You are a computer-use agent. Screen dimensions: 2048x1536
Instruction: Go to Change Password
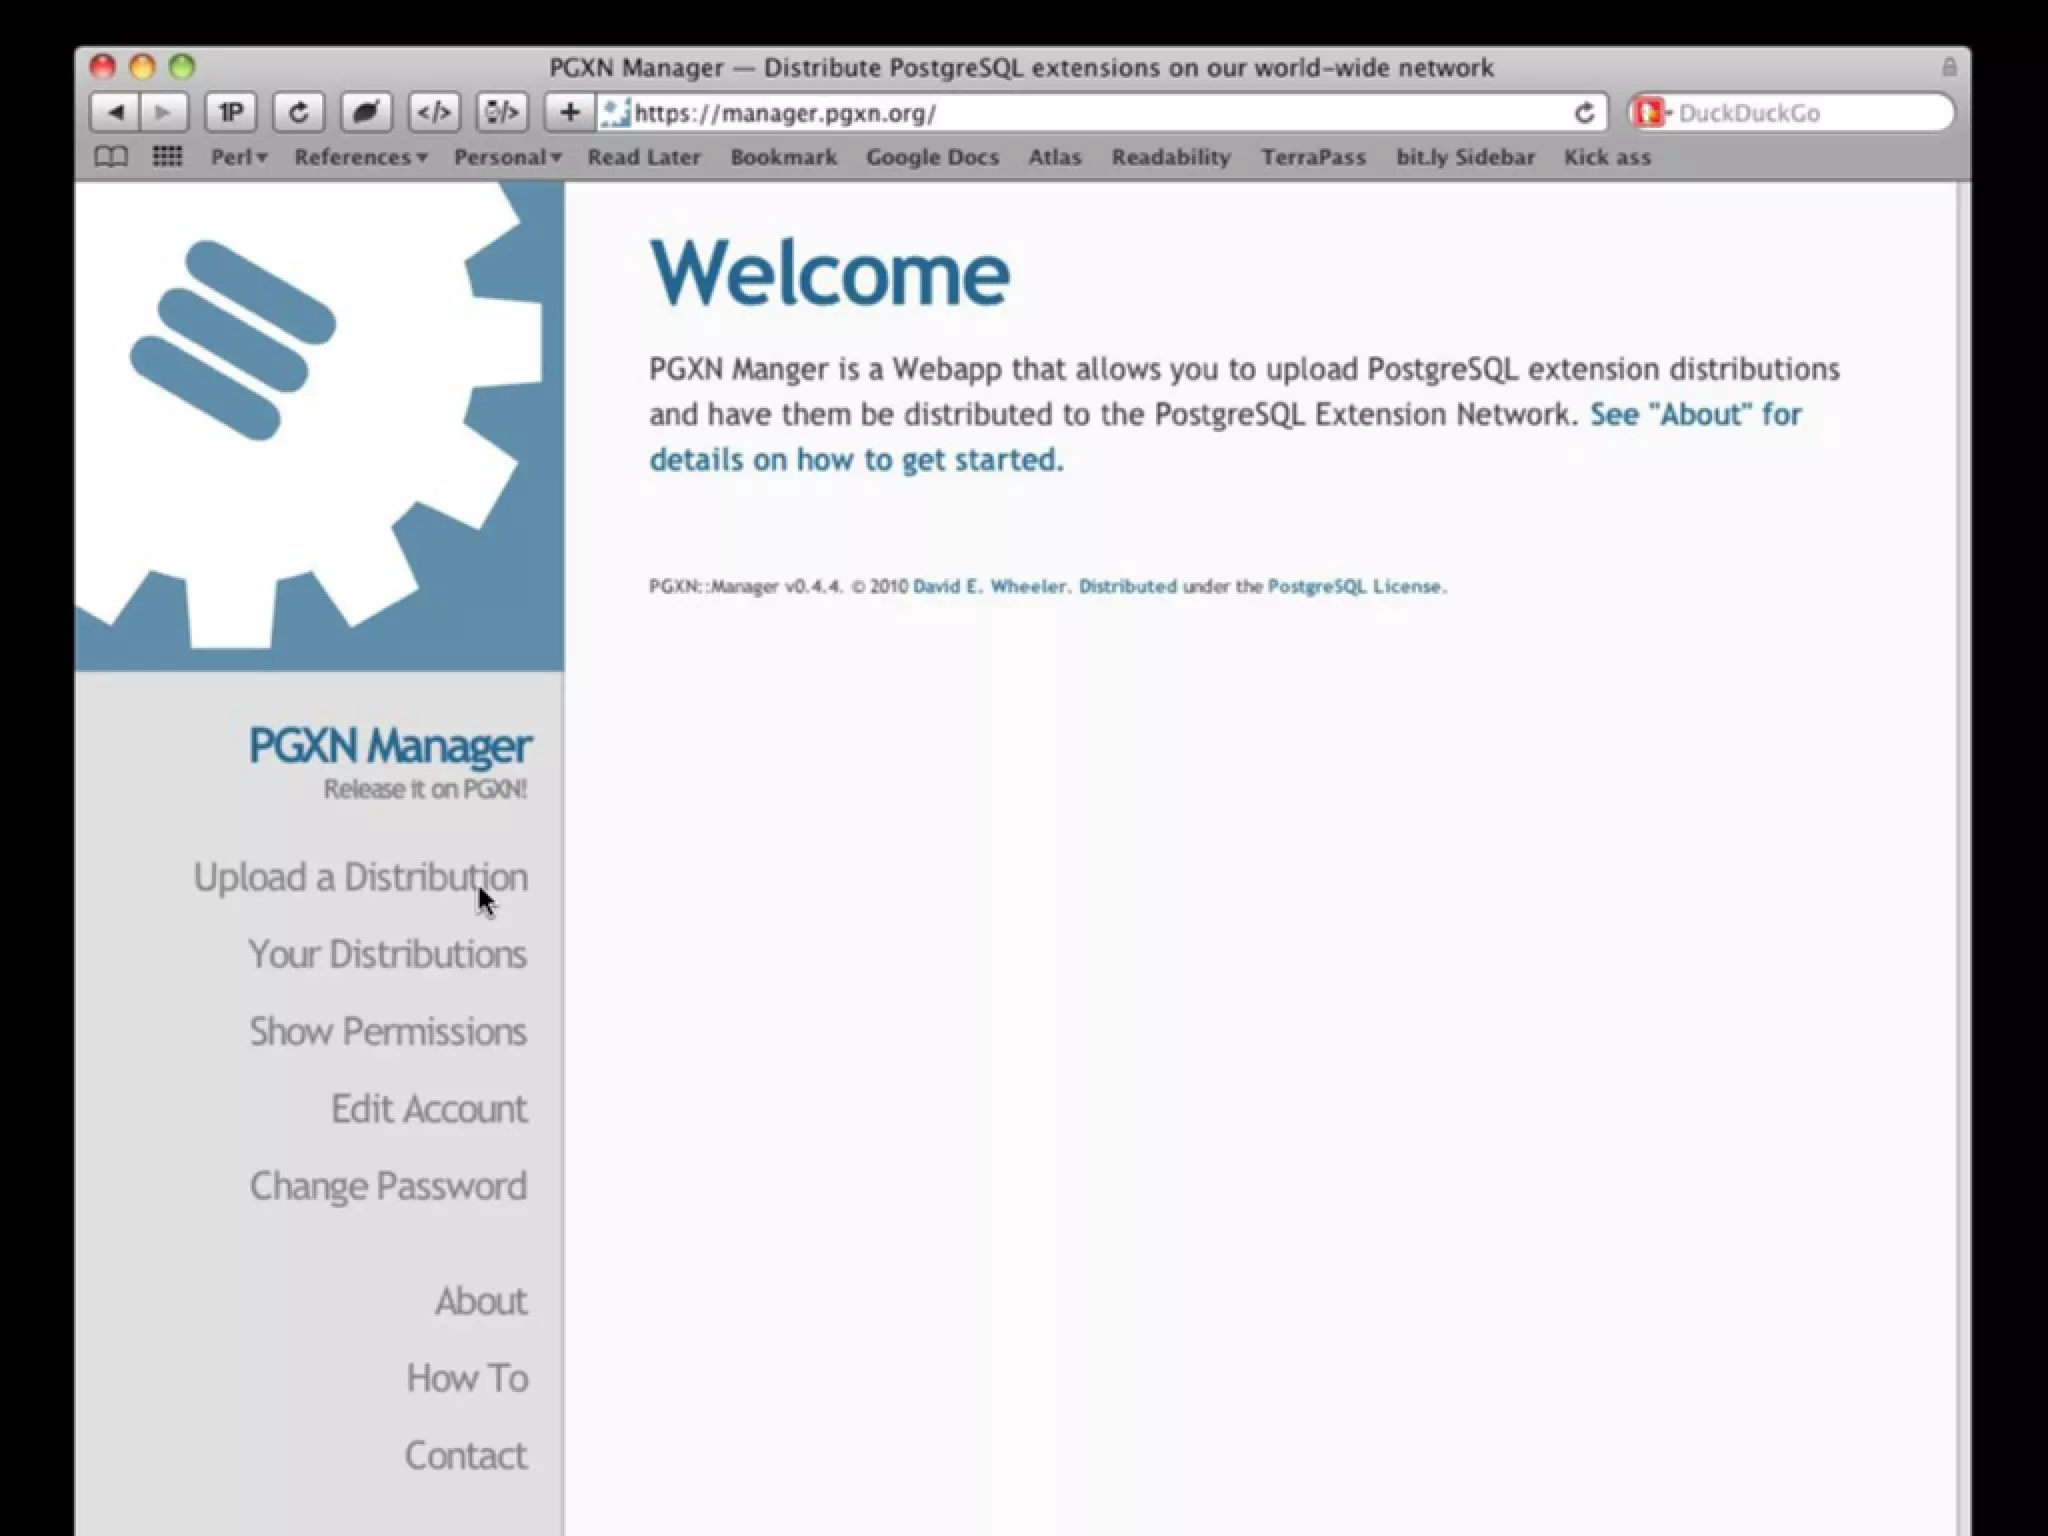click(x=388, y=1186)
